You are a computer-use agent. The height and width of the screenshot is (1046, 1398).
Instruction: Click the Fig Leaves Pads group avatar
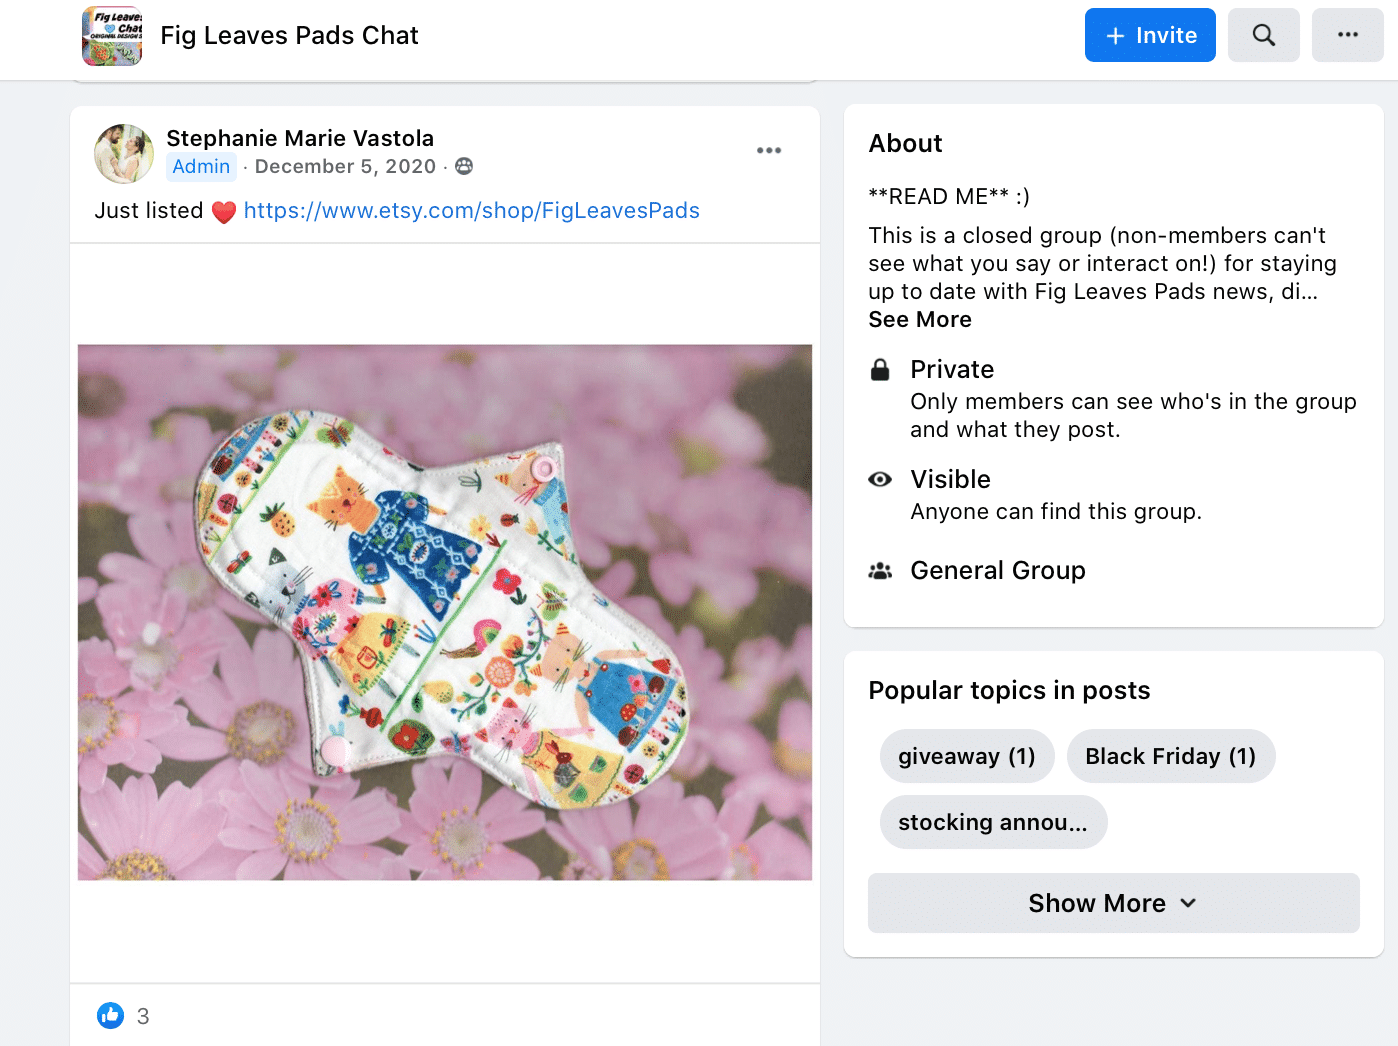pyautogui.click(x=112, y=36)
